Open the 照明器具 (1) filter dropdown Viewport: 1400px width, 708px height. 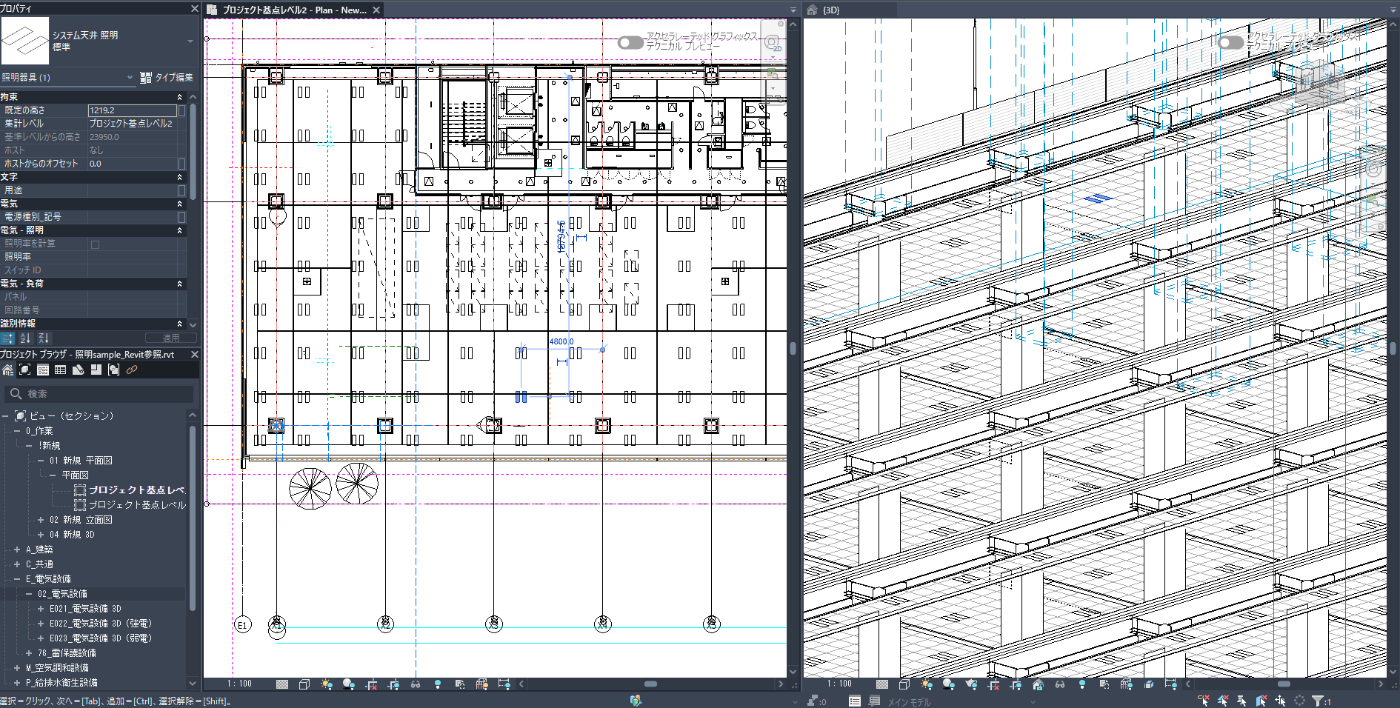pos(130,77)
